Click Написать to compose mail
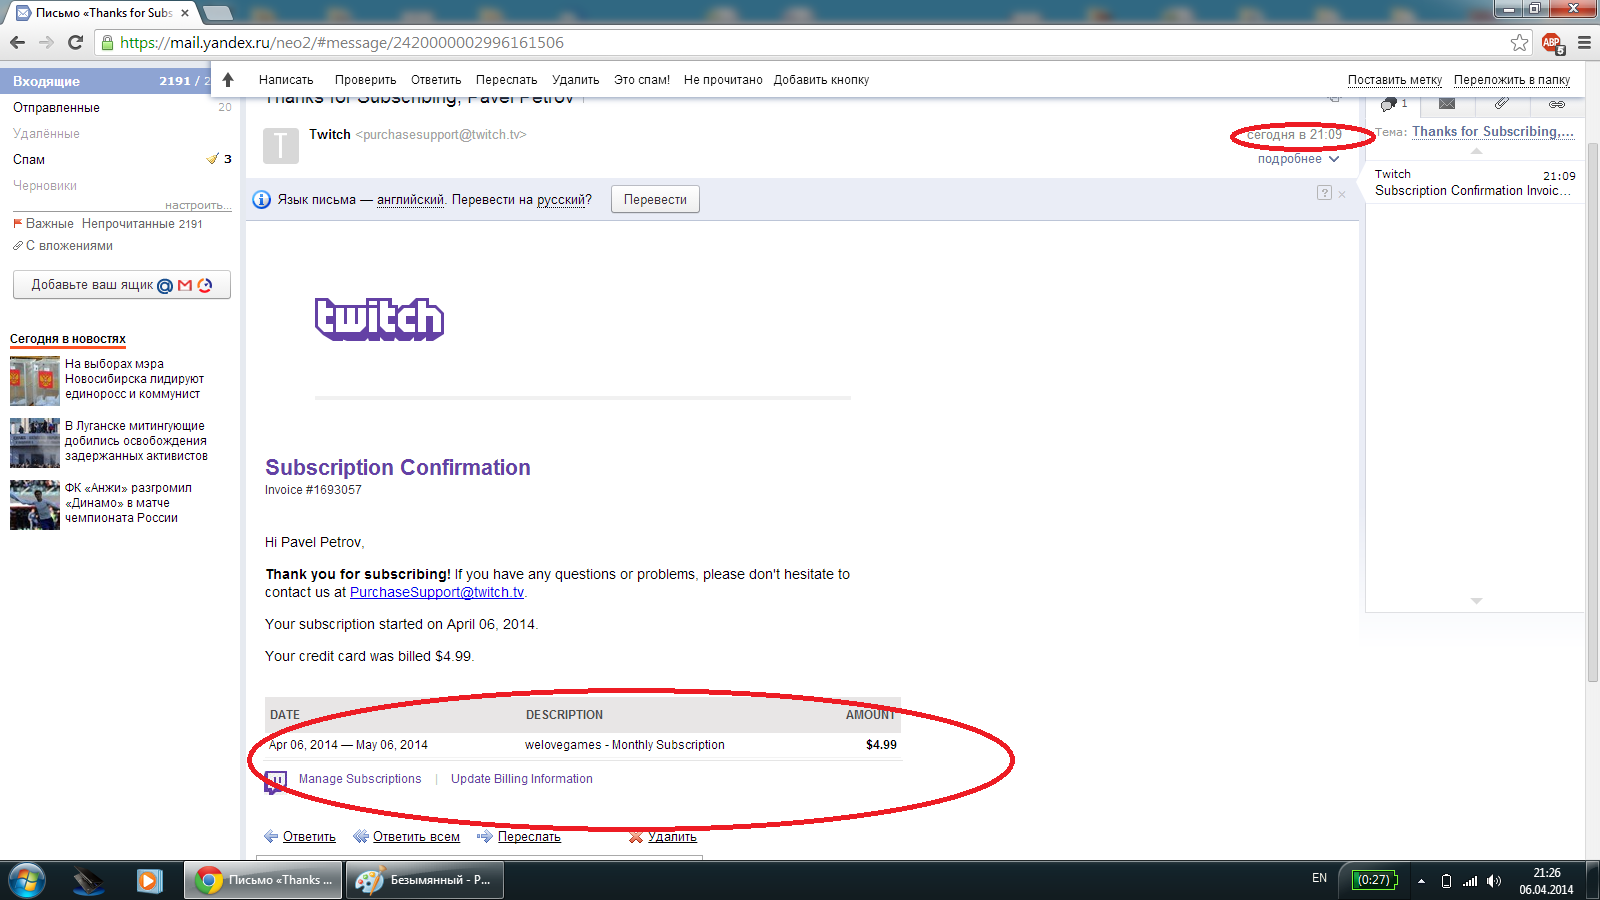This screenshot has width=1600, height=900. (286, 80)
